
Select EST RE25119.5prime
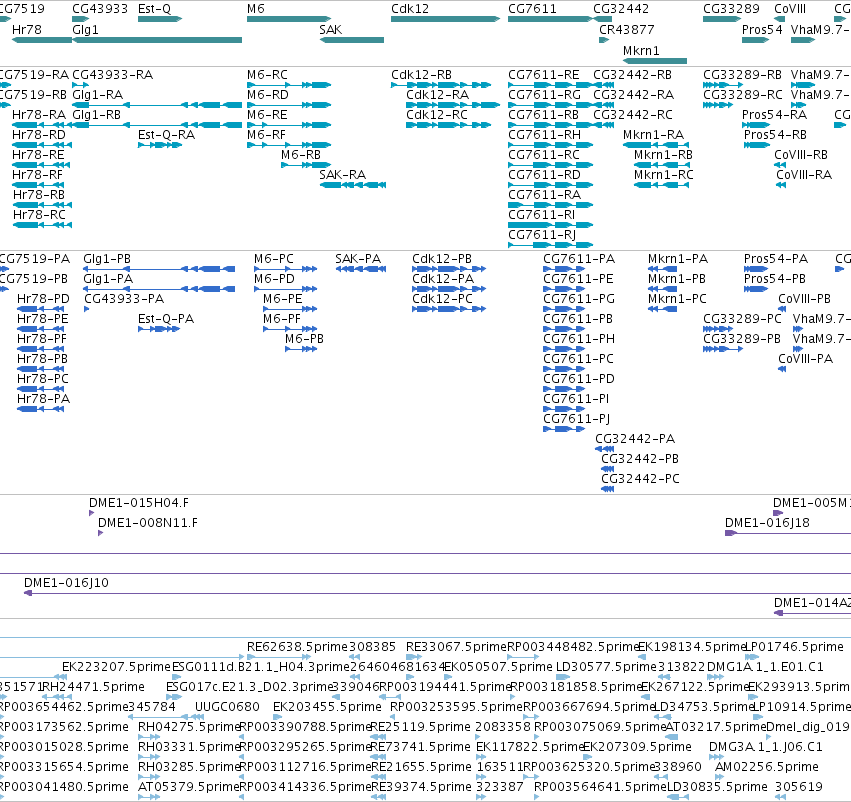coord(421,727)
